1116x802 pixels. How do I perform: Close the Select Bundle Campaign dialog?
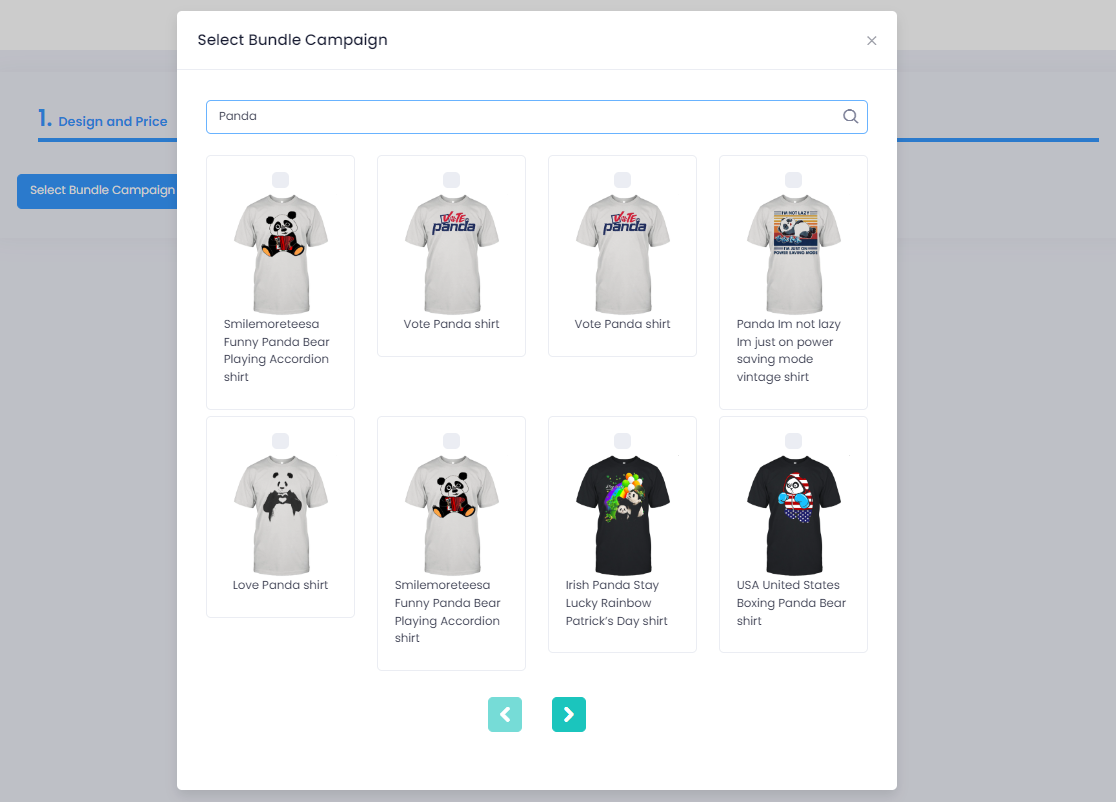pos(871,41)
